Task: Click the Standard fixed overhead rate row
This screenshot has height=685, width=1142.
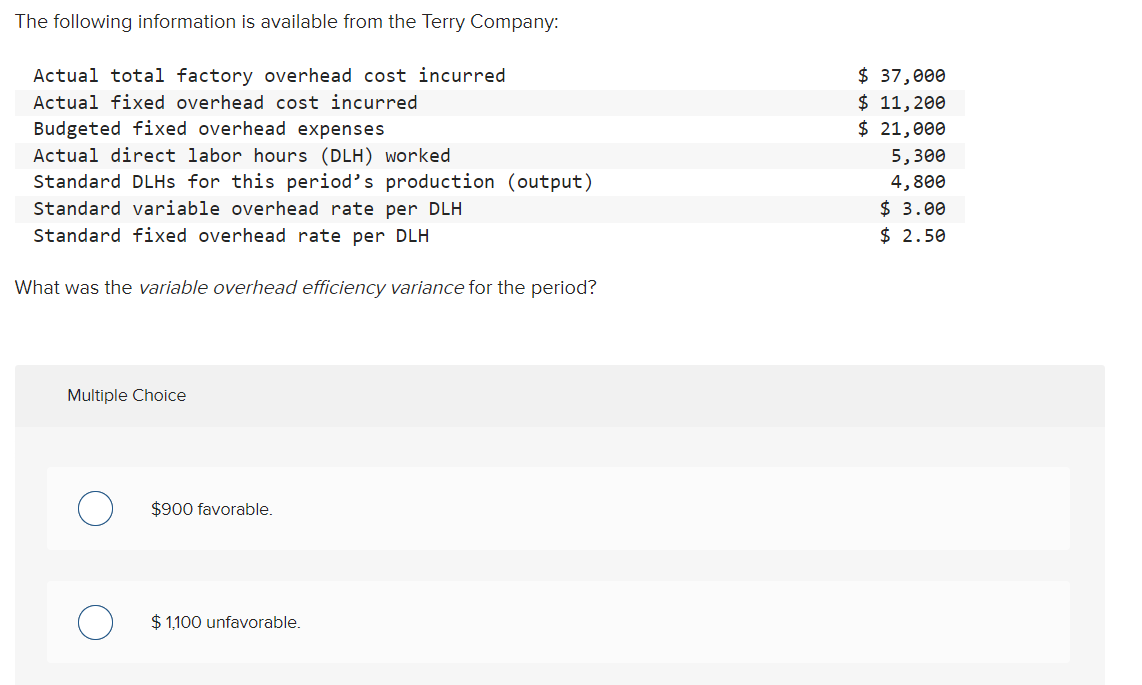Action: (x=232, y=235)
